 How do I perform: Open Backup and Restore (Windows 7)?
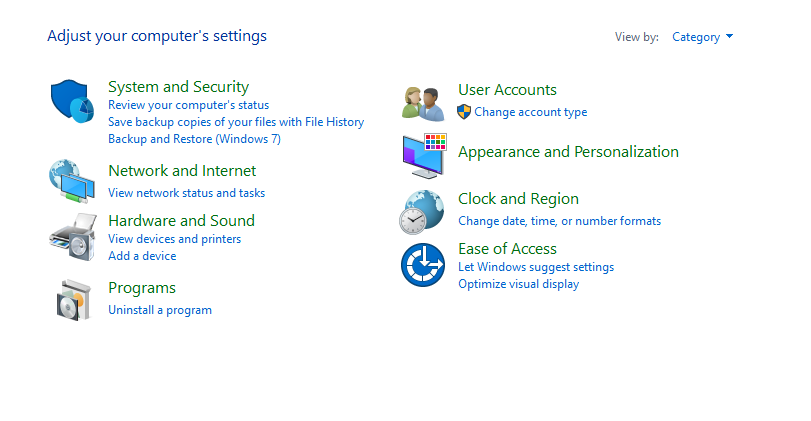194,139
